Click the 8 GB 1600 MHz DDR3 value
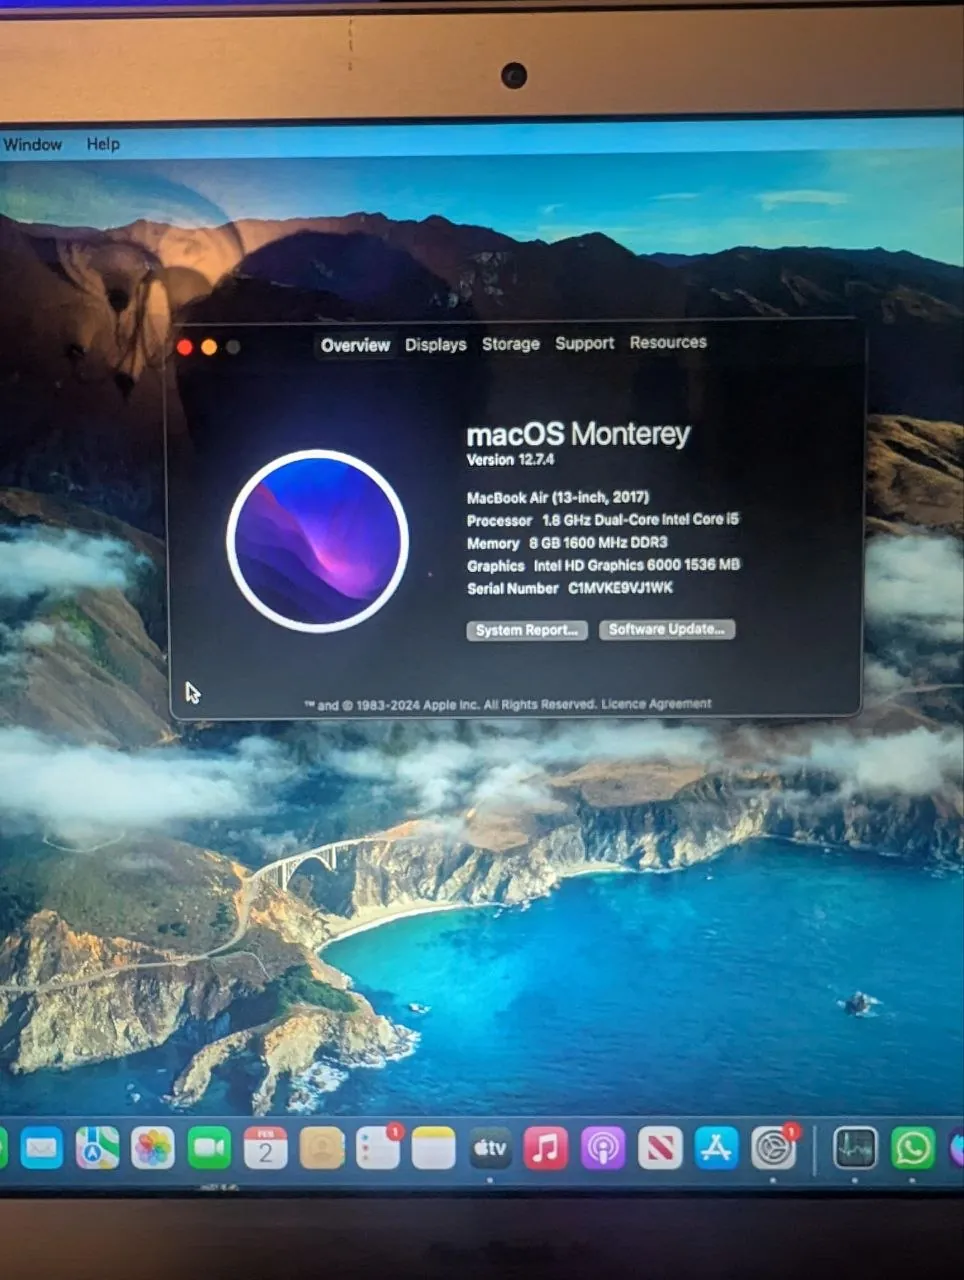Image resolution: width=964 pixels, height=1280 pixels. point(598,542)
